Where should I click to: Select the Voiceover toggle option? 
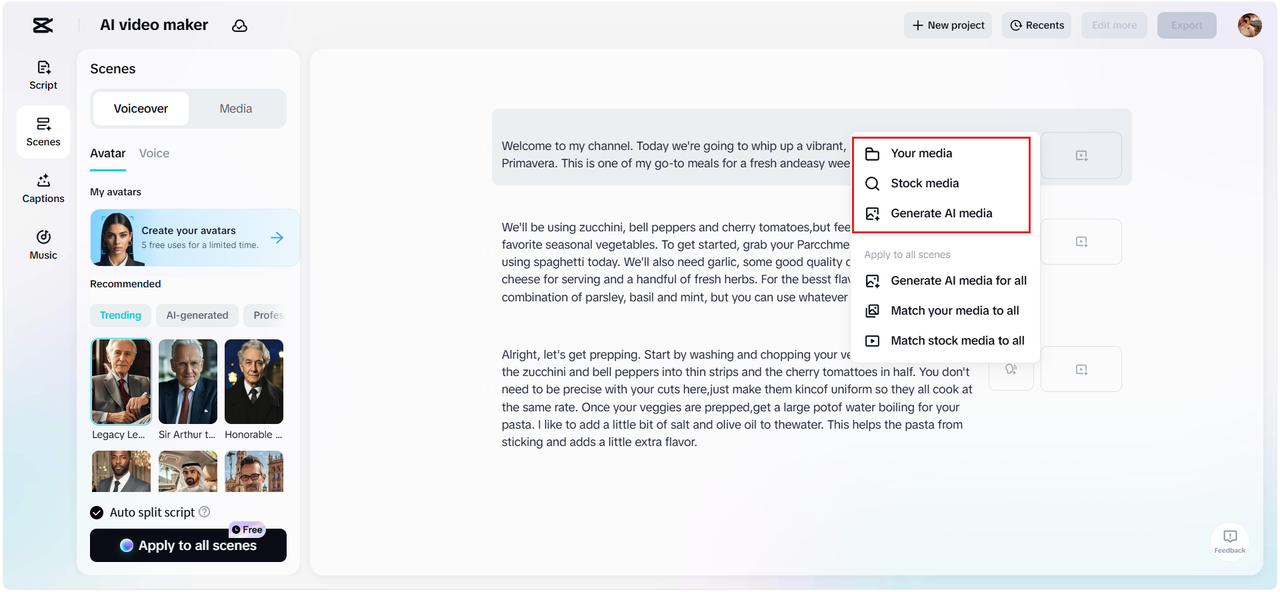tap(141, 109)
